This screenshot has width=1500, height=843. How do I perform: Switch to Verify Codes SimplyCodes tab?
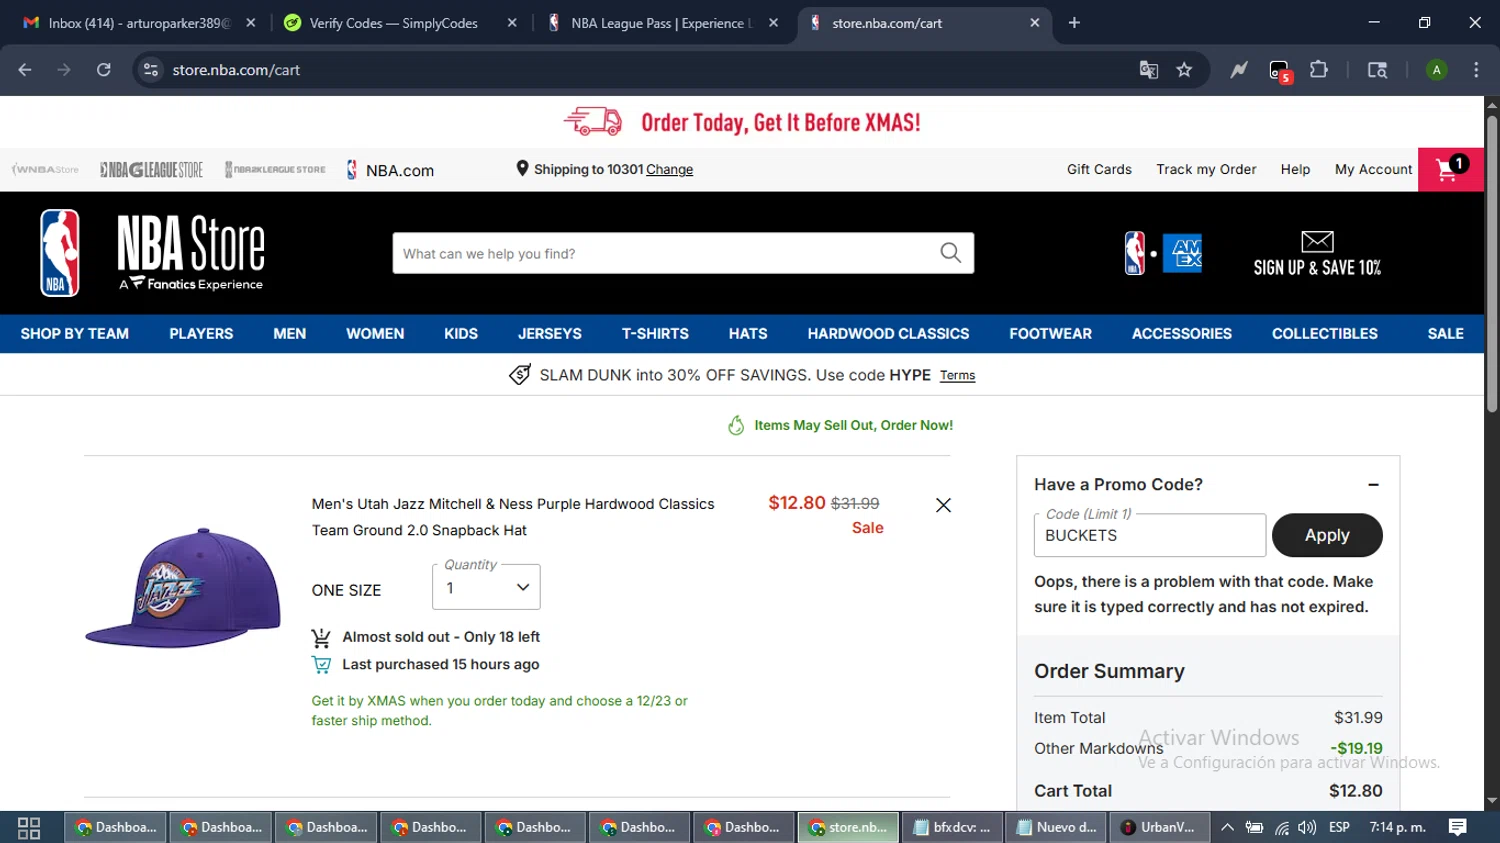click(394, 23)
